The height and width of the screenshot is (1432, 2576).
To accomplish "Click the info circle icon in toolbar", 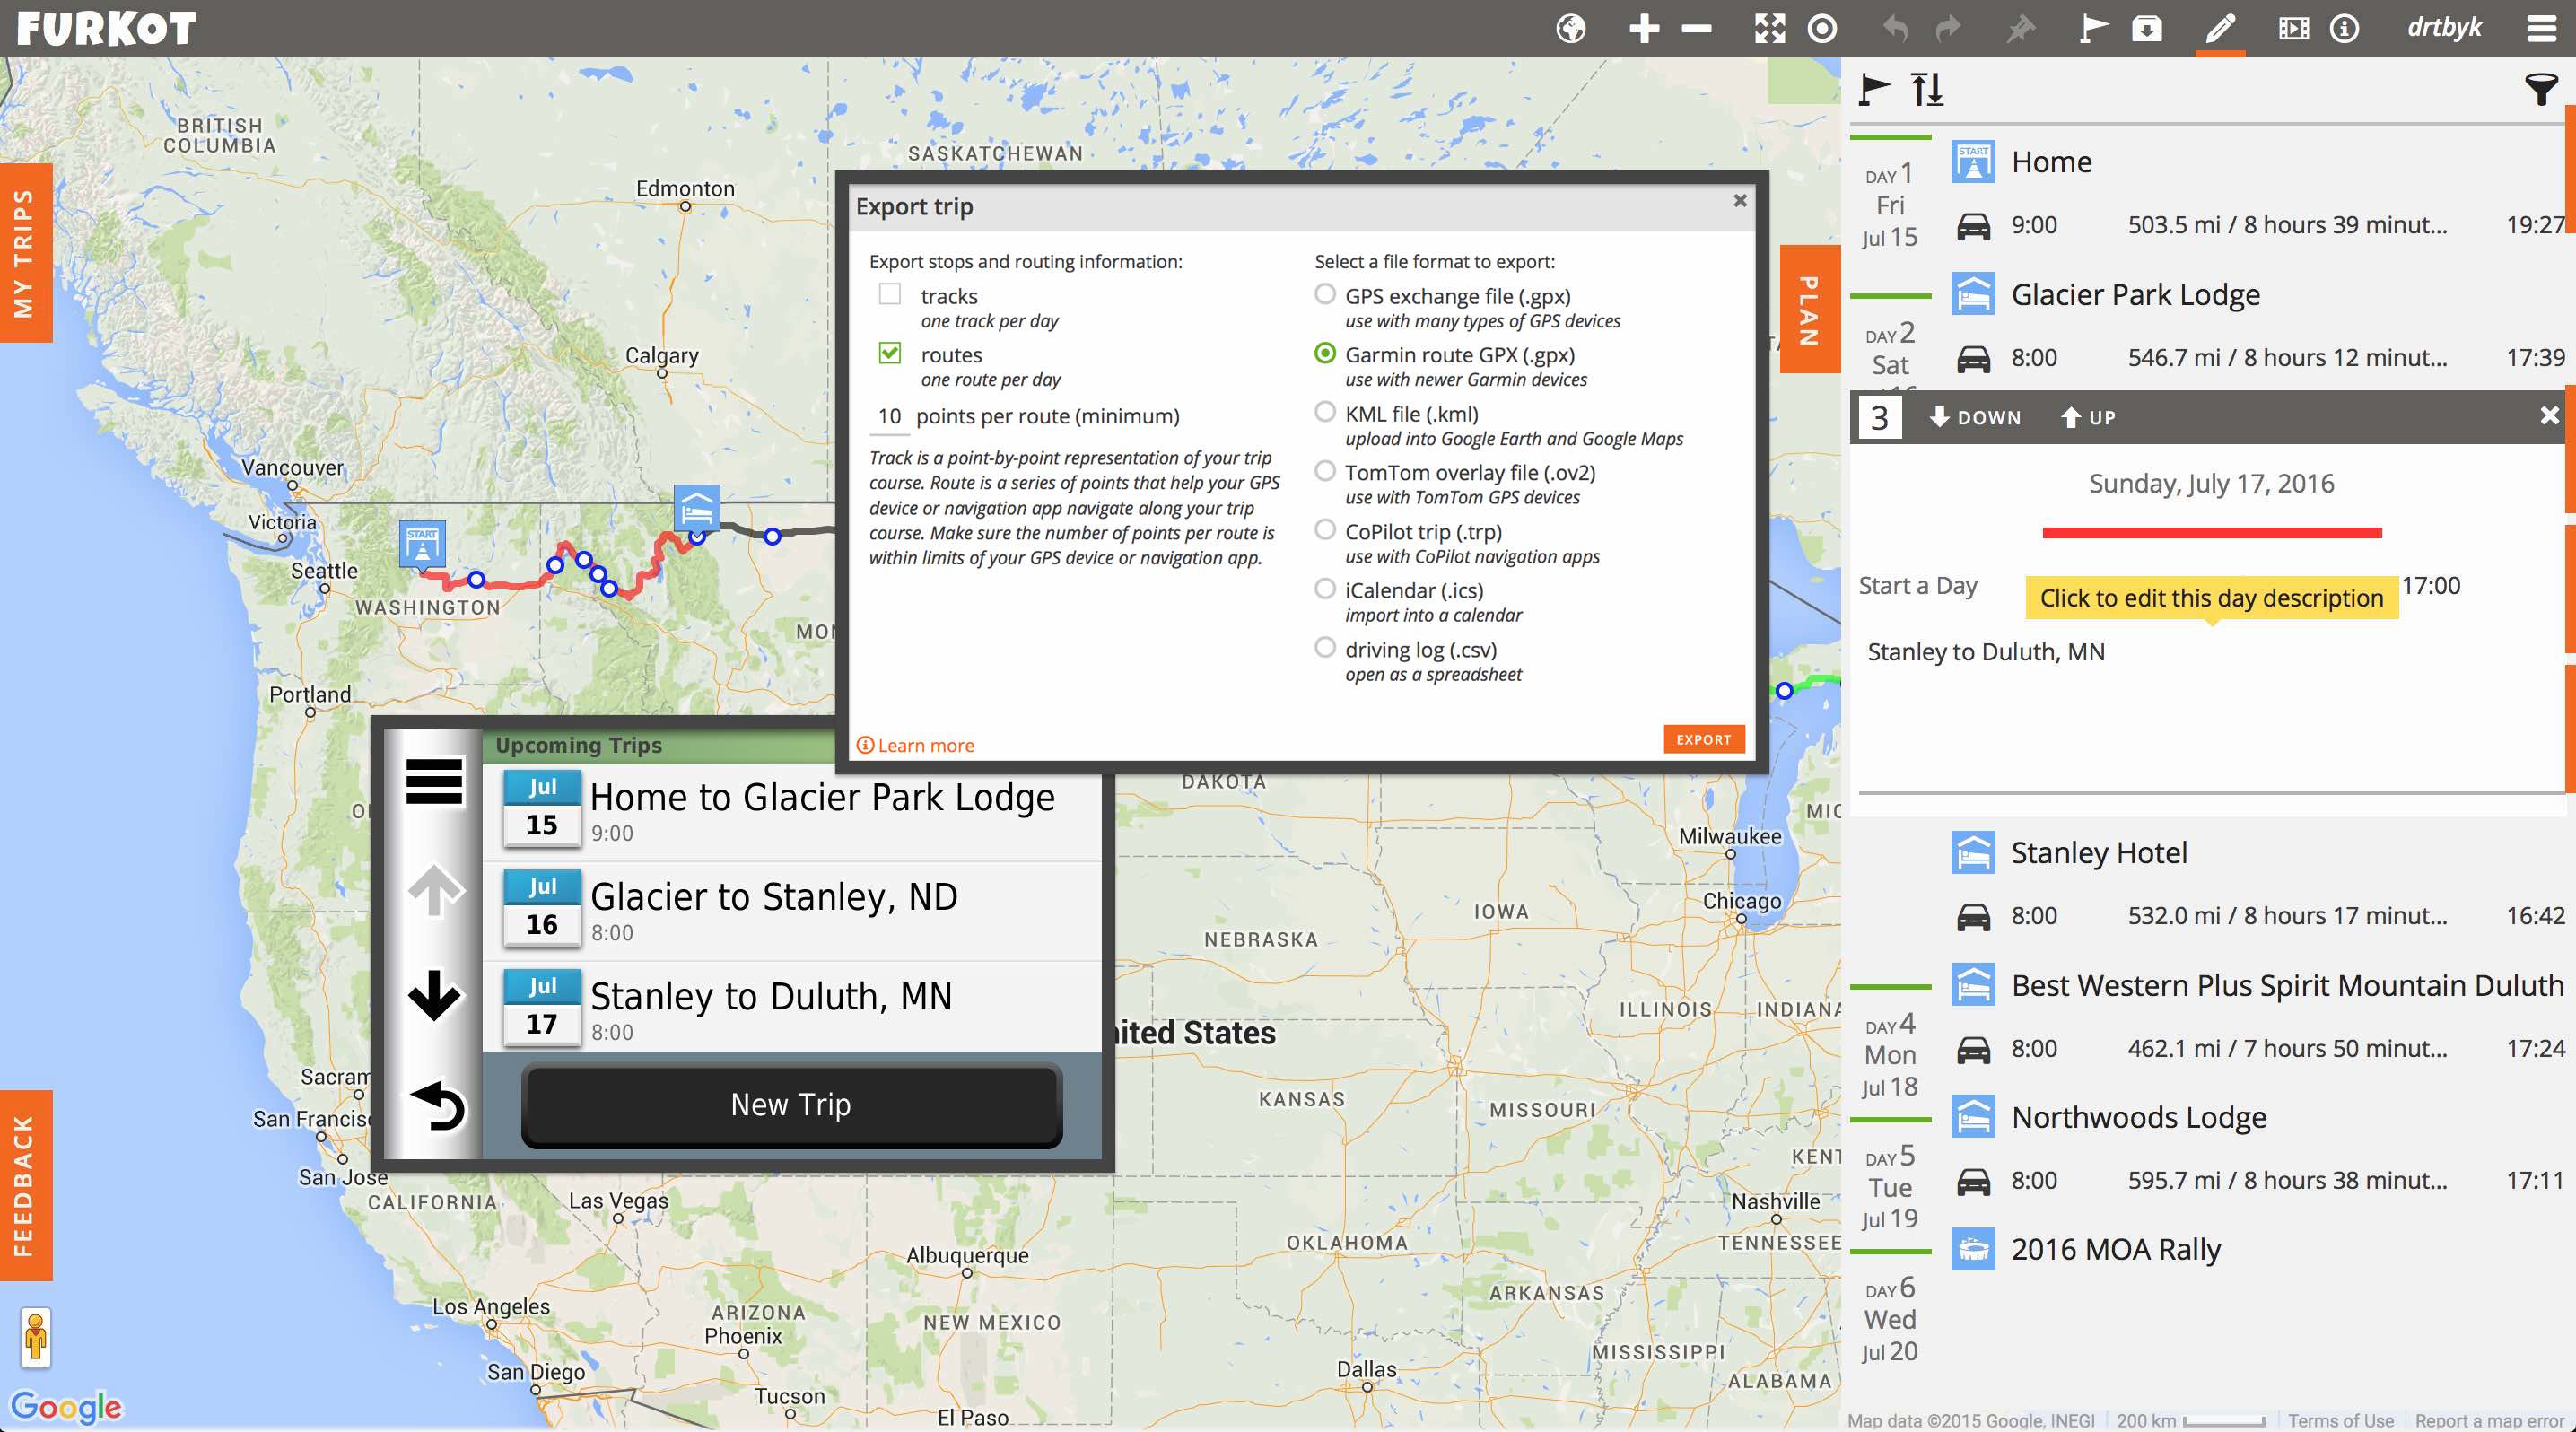I will [2345, 29].
